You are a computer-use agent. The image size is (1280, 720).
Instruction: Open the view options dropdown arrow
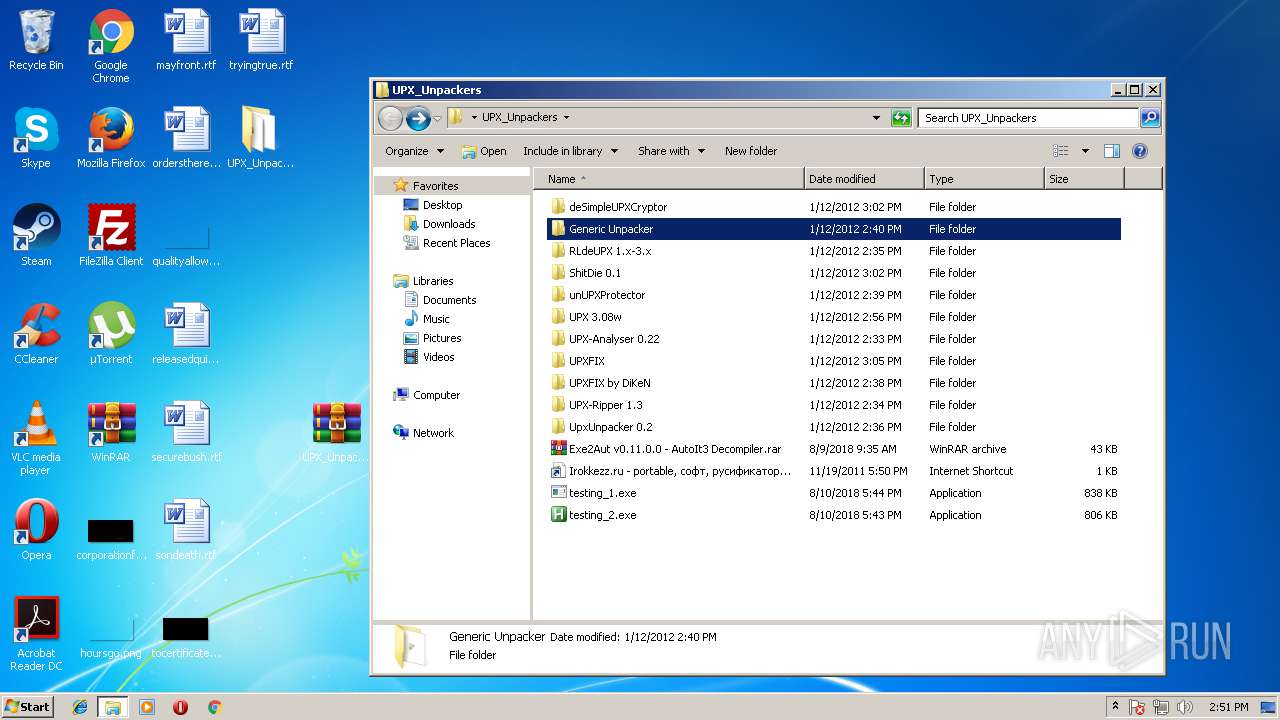[x=1085, y=151]
